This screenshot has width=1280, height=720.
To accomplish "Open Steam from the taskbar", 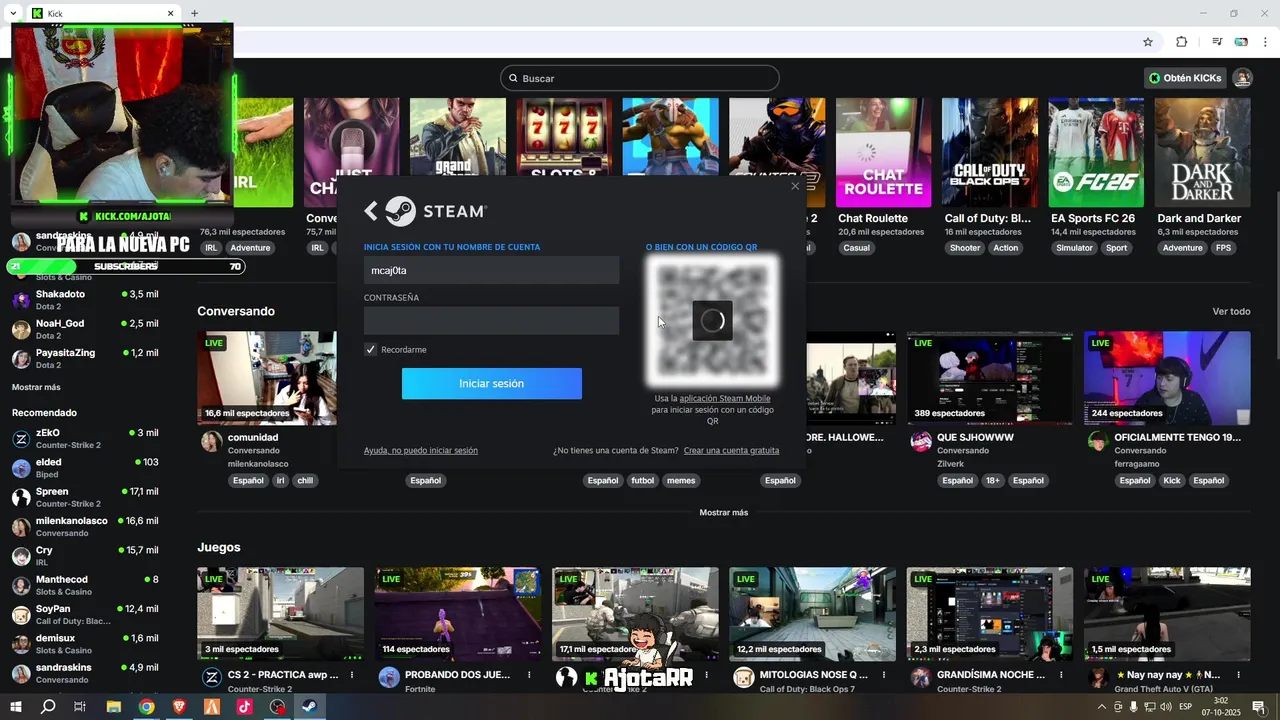I will [x=310, y=707].
